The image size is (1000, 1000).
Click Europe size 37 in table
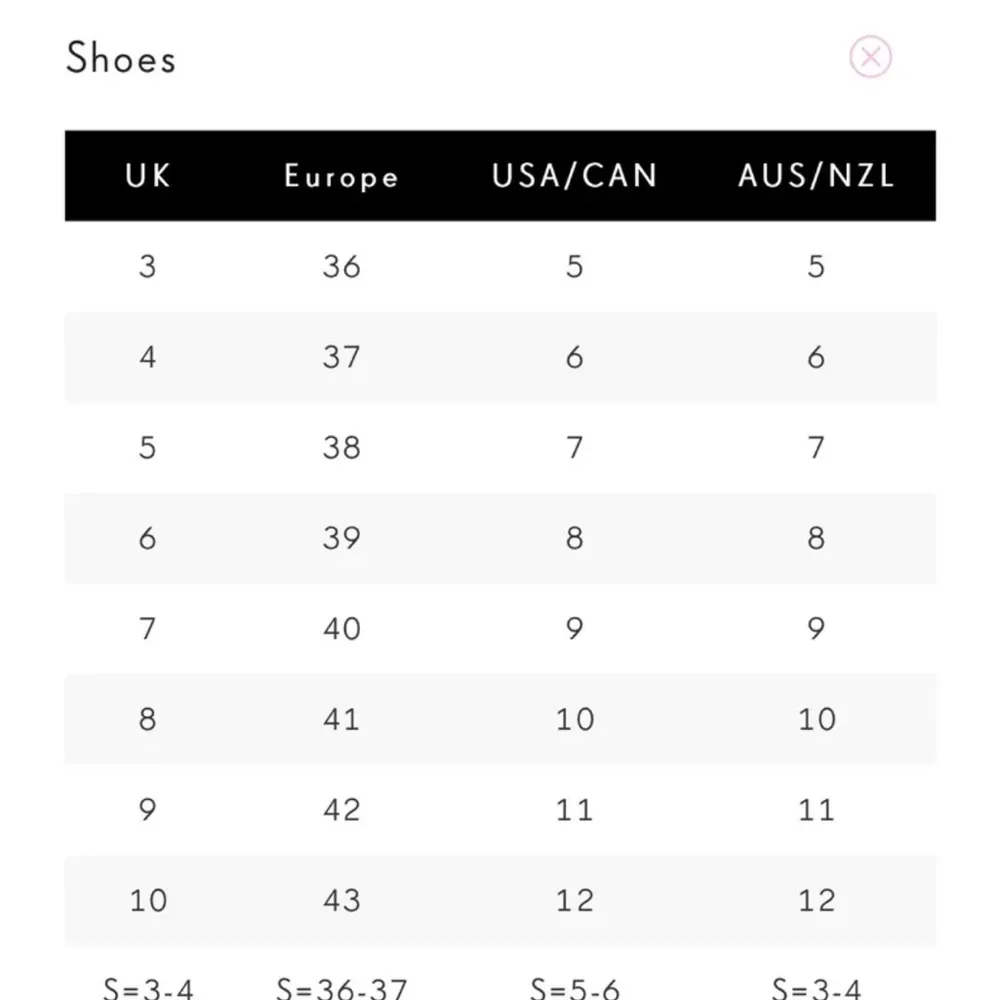pyautogui.click(x=341, y=357)
